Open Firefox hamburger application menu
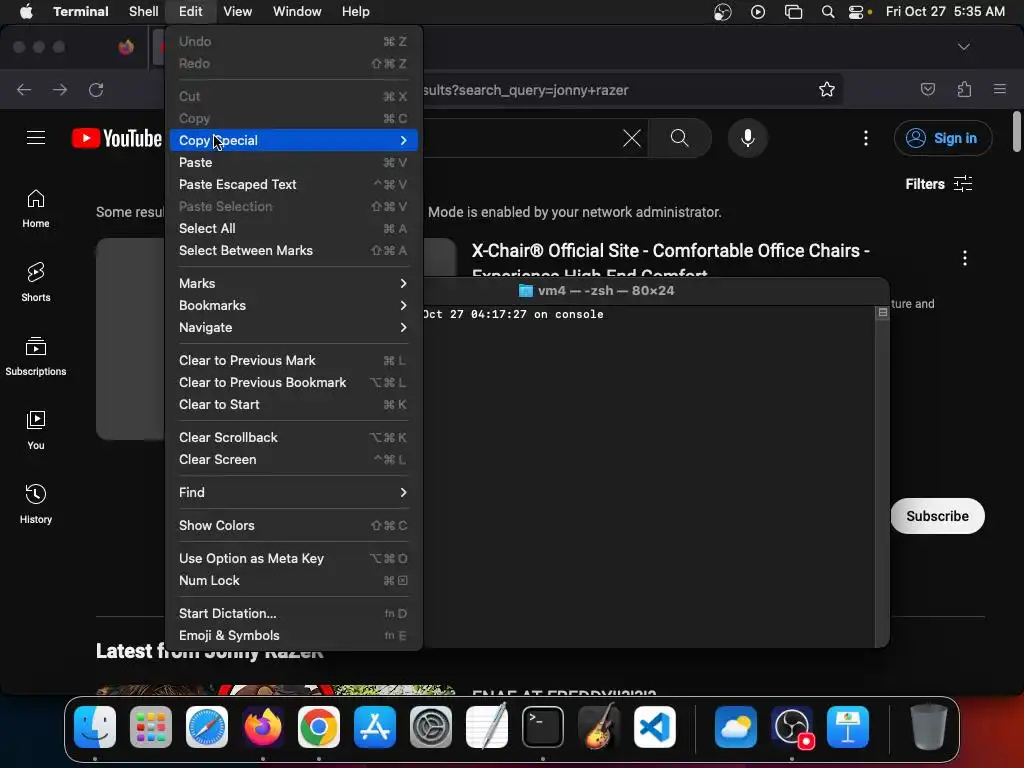 (1000, 89)
